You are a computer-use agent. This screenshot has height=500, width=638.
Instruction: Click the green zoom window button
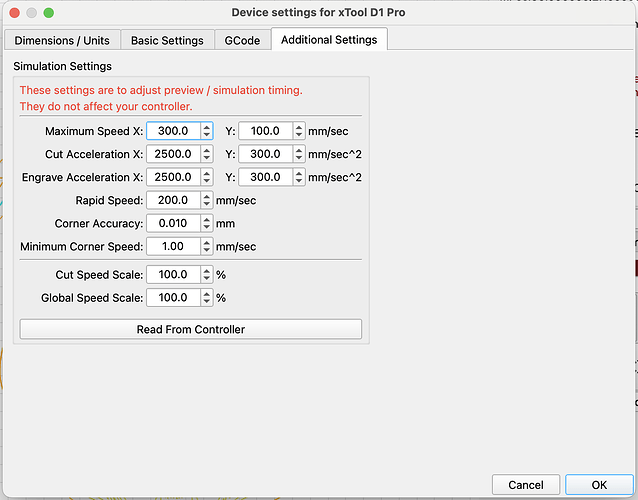[x=49, y=13]
